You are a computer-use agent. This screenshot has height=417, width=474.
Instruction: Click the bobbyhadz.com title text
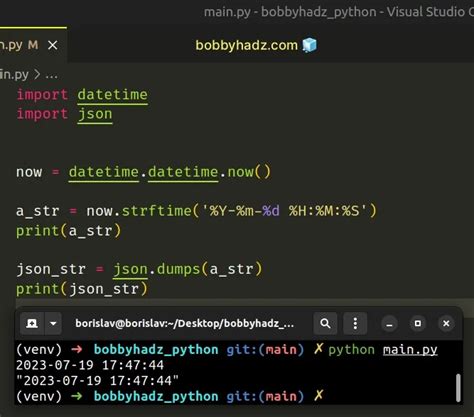(246, 45)
